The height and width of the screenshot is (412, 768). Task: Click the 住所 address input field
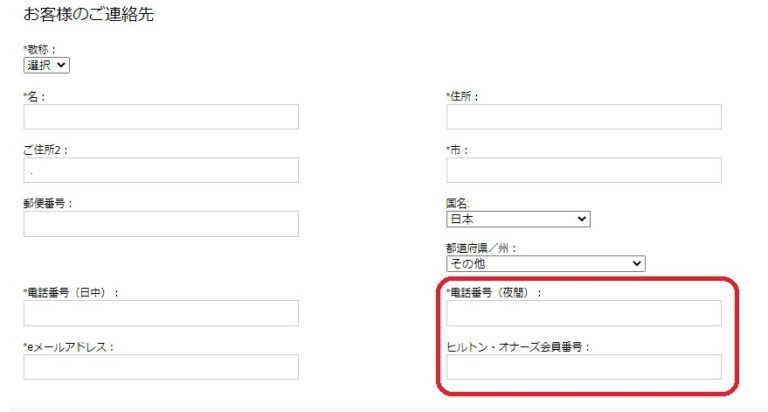[583, 117]
